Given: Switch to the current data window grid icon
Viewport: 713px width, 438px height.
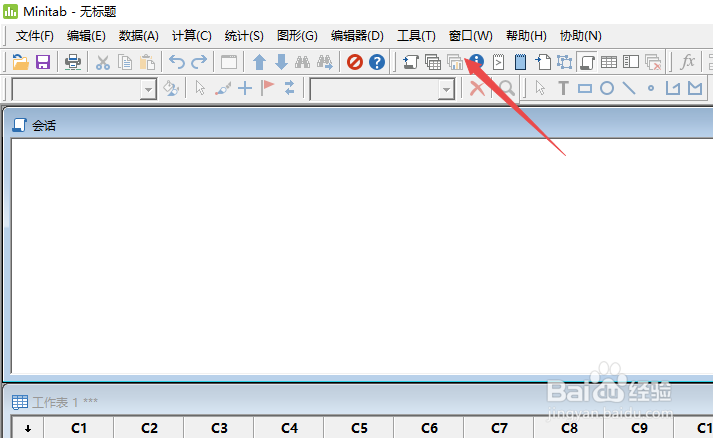Looking at the screenshot, I should coord(609,62).
